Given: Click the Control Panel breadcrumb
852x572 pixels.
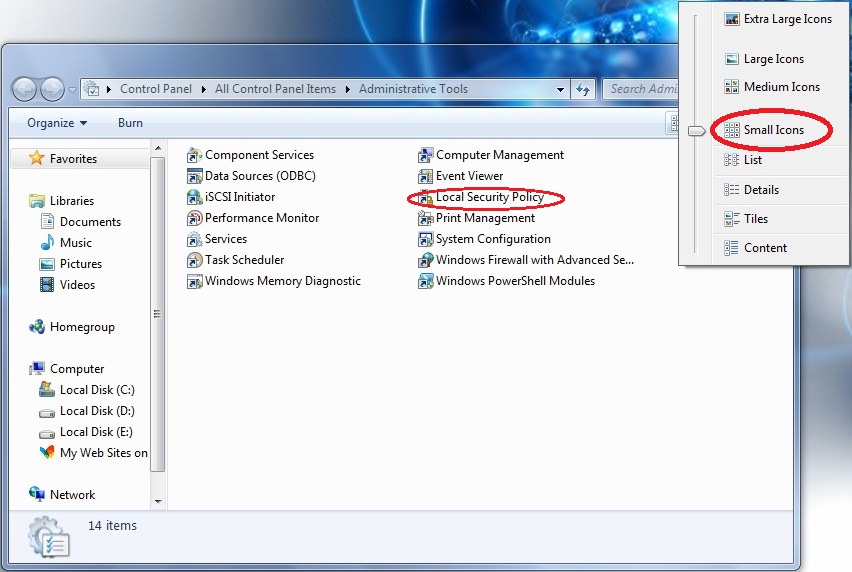Looking at the screenshot, I should point(156,89).
